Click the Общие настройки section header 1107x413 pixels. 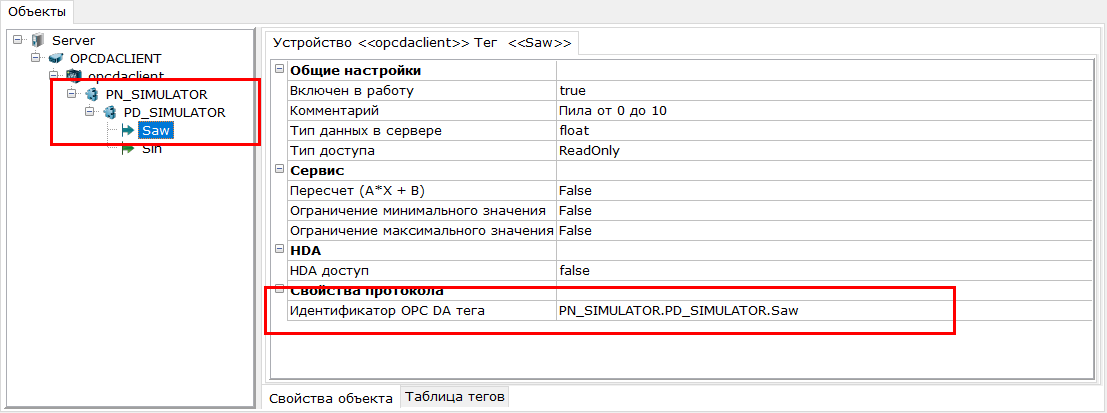pos(356,70)
